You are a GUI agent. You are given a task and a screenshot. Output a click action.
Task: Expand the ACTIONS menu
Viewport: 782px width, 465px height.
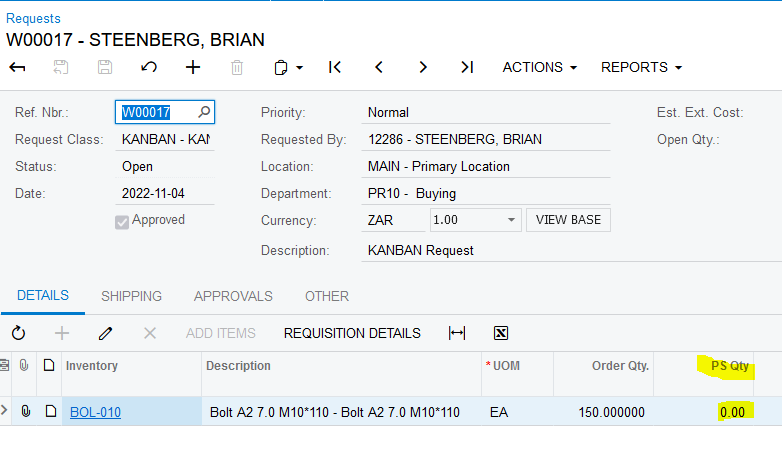[540, 67]
